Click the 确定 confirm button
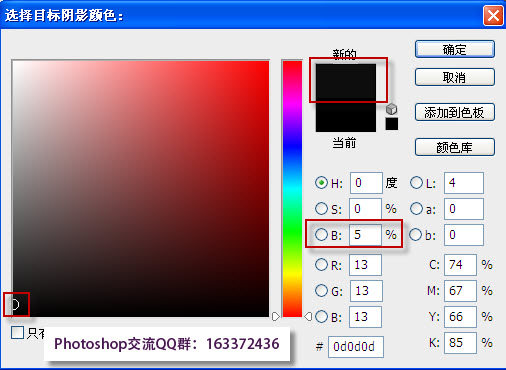Screen dimensions: 506x370 point(455,49)
